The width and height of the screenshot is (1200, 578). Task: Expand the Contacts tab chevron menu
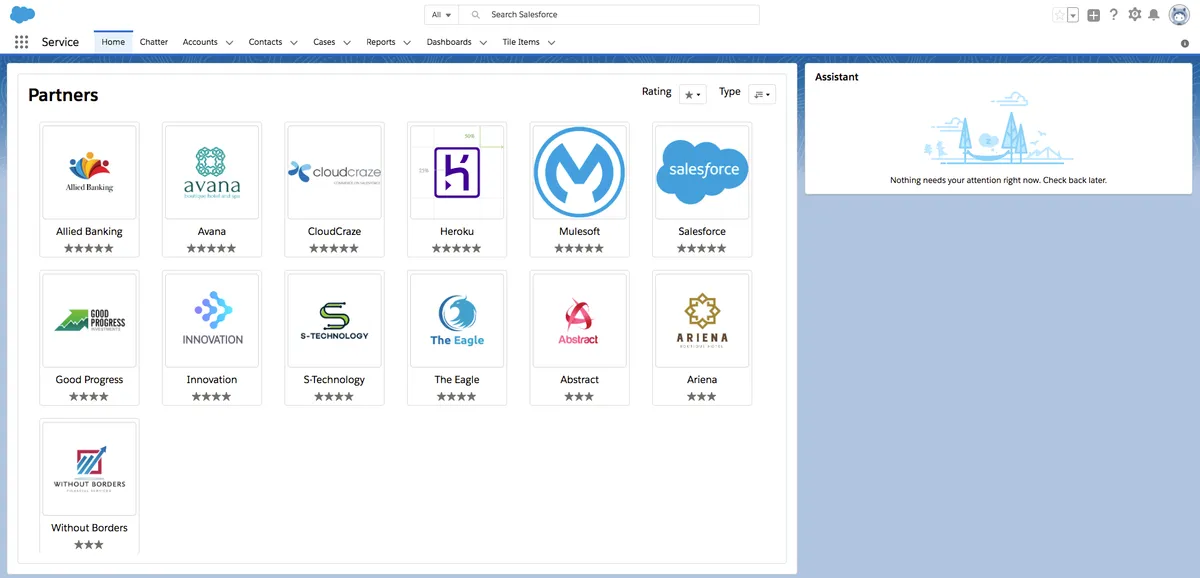(294, 43)
